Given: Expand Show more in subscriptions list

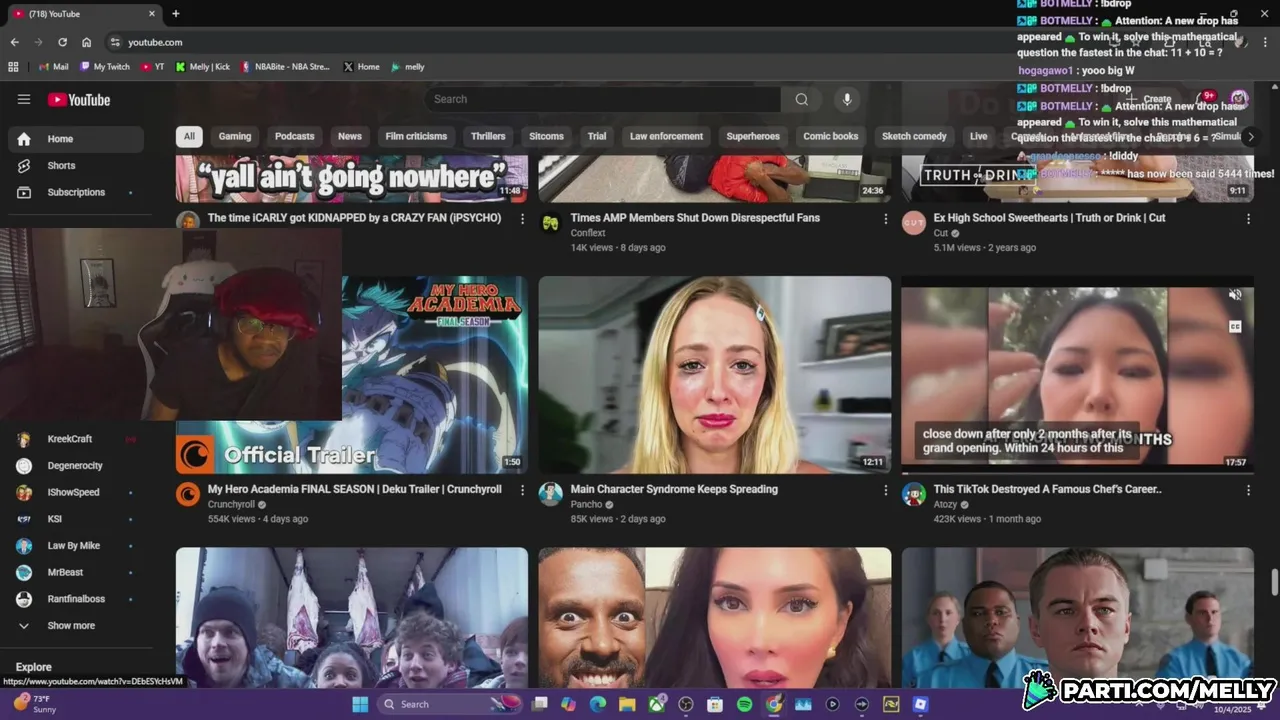Looking at the screenshot, I should point(76,625).
